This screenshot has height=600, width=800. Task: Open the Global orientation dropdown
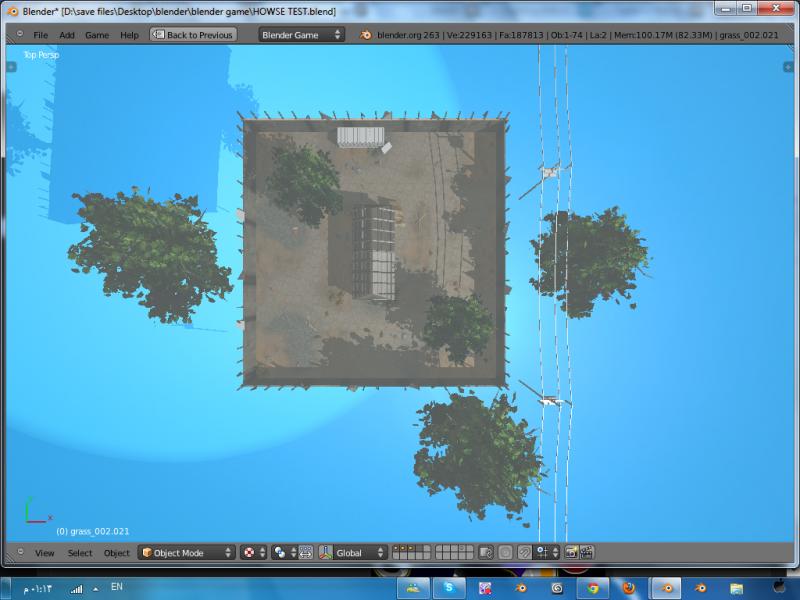(360, 553)
